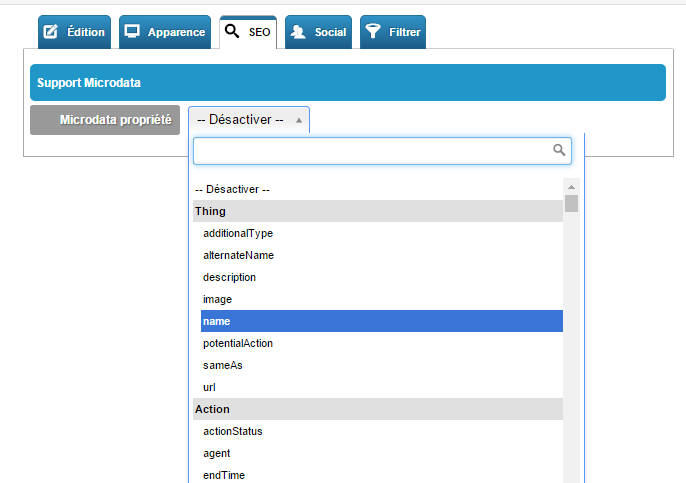Click the monitor icon on Apparence tab
Screen dimensions: 686x483
(x=132, y=32)
